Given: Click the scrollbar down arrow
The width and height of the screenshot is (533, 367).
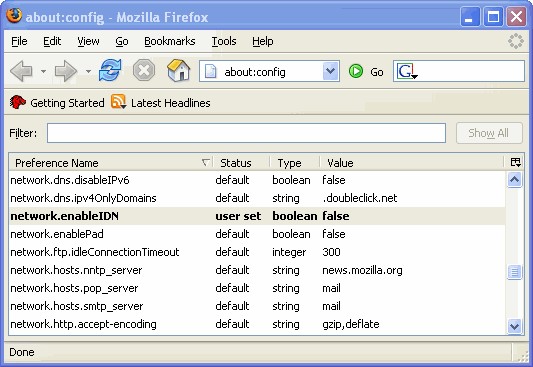Looking at the screenshot, I should point(515,326).
